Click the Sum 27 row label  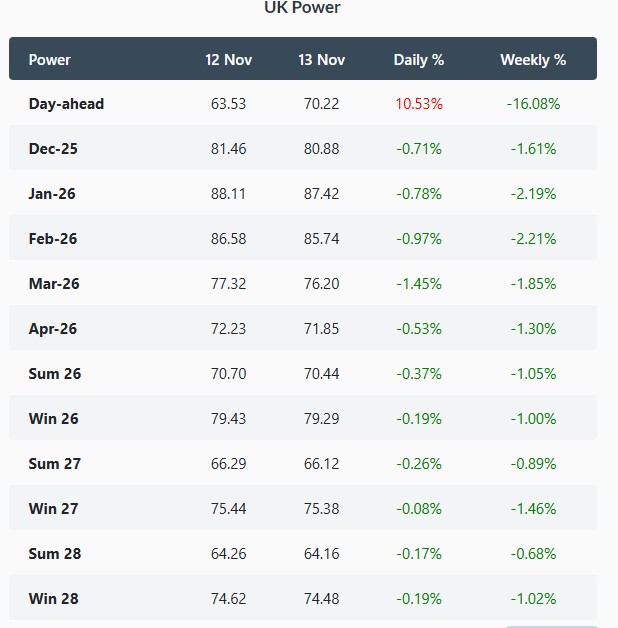click(55, 464)
